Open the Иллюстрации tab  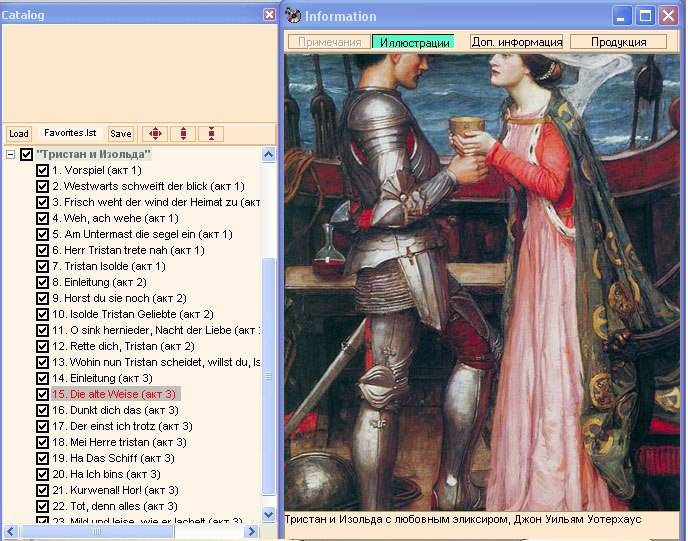tap(414, 42)
